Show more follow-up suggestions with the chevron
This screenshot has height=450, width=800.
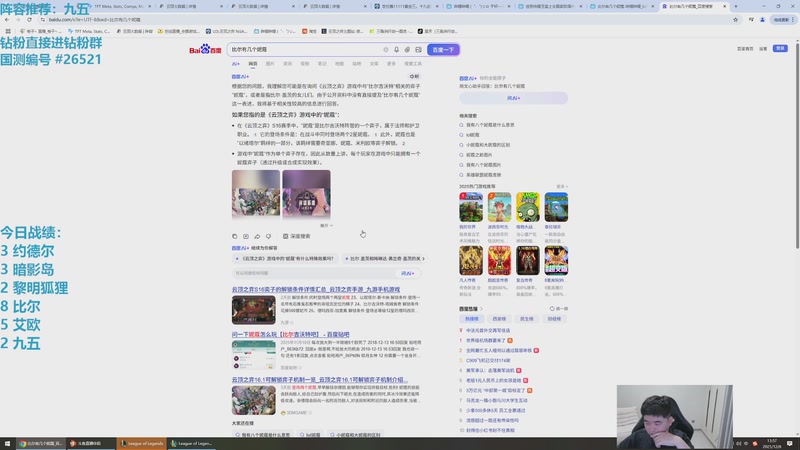[423, 259]
